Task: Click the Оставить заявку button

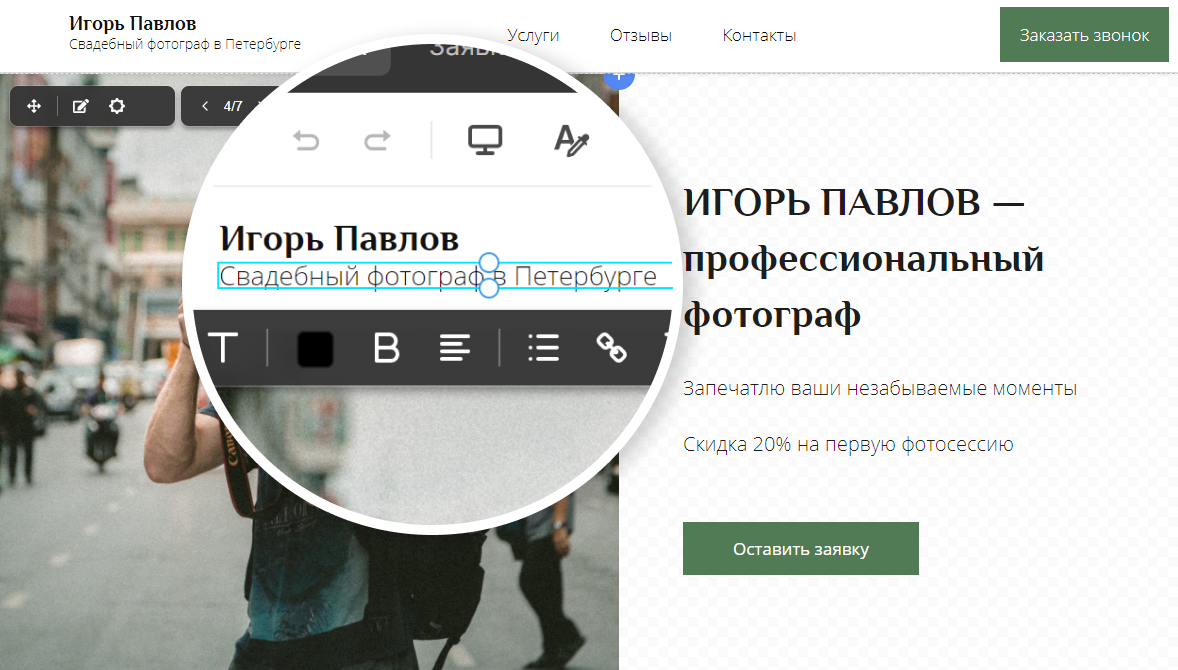Action: pos(801,548)
